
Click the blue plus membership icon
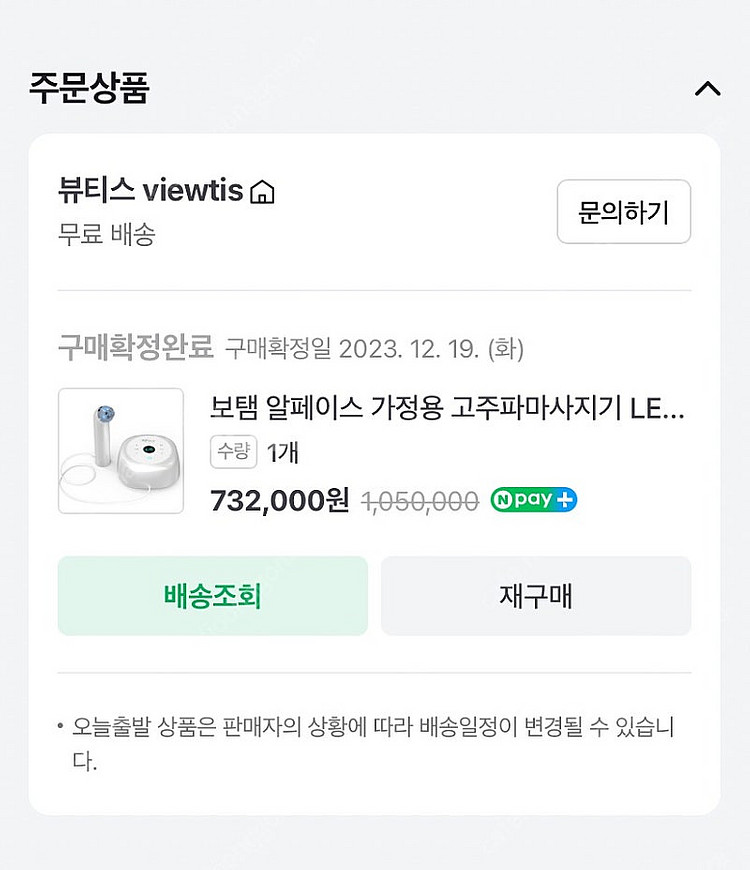(x=567, y=500)
